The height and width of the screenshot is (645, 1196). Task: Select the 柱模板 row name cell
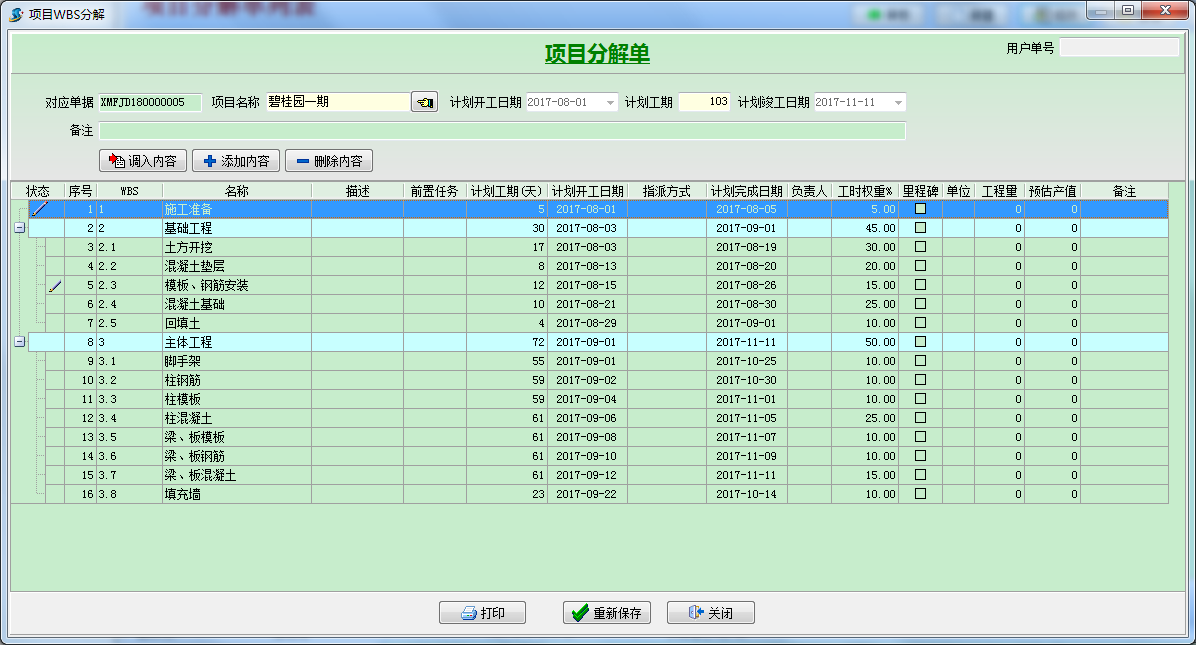[236, 400]
